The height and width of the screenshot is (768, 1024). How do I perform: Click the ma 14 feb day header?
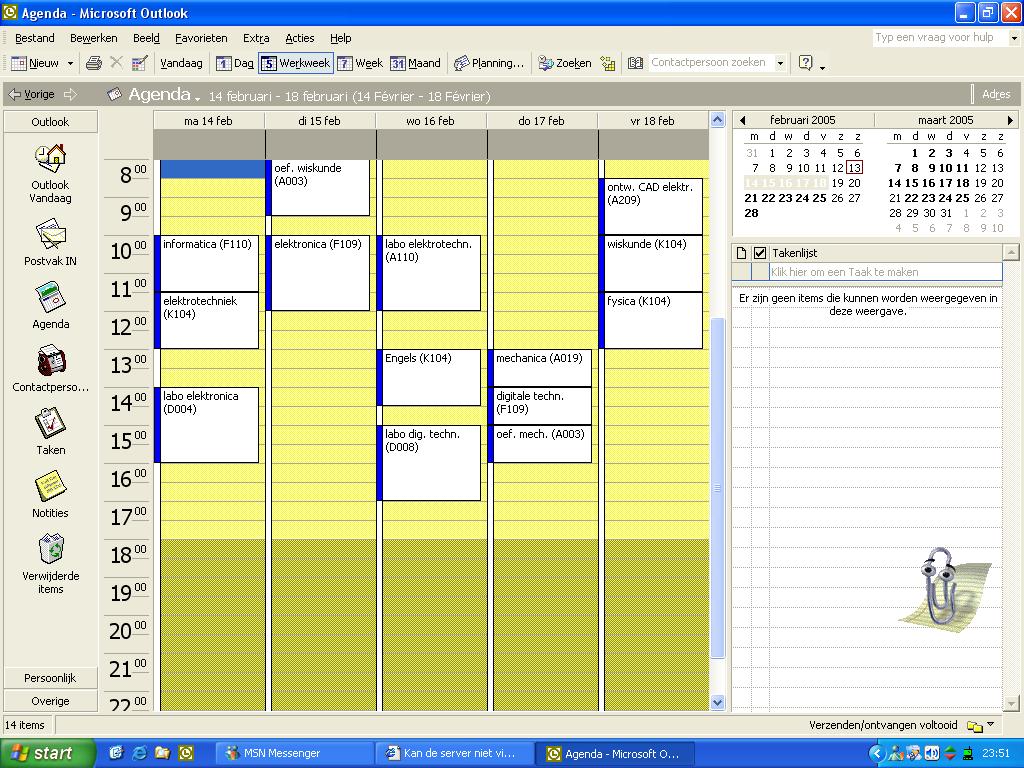point(208,121)
